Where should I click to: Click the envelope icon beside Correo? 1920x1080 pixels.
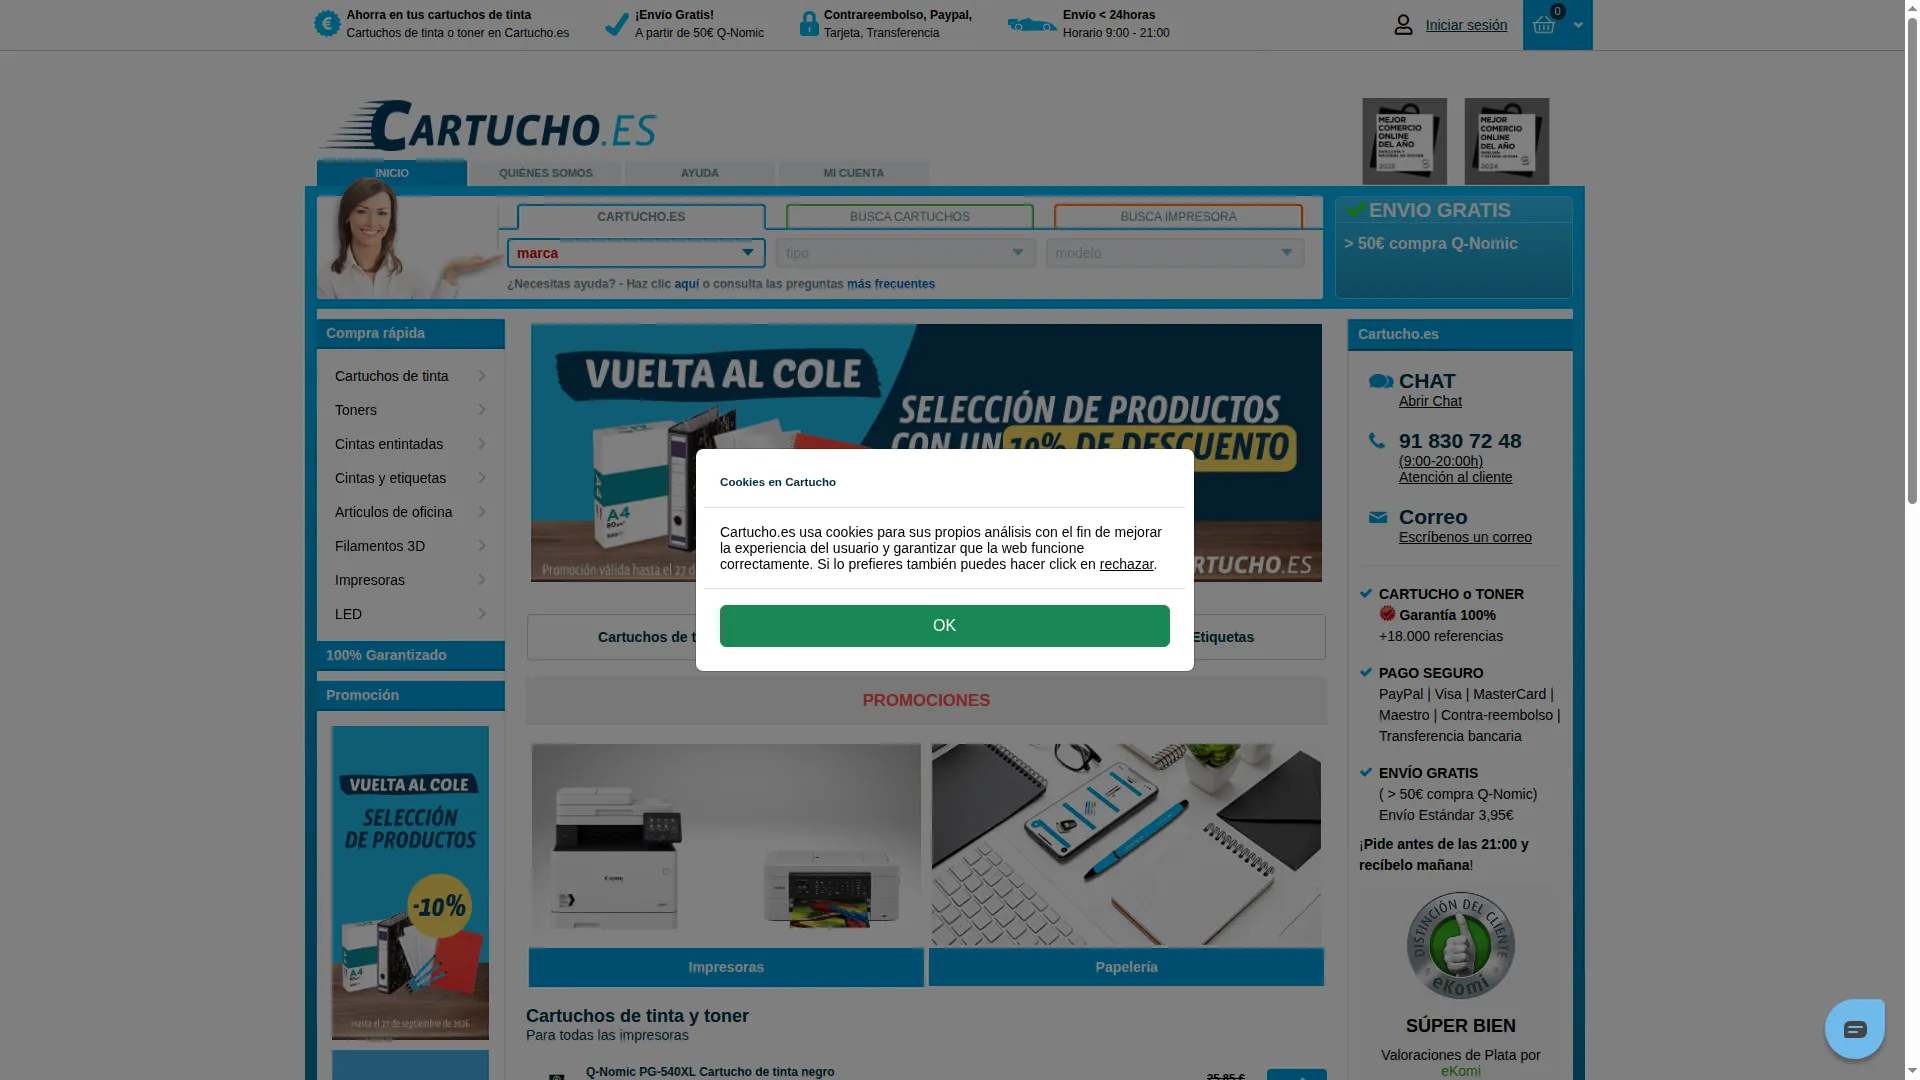[1378, 517]
